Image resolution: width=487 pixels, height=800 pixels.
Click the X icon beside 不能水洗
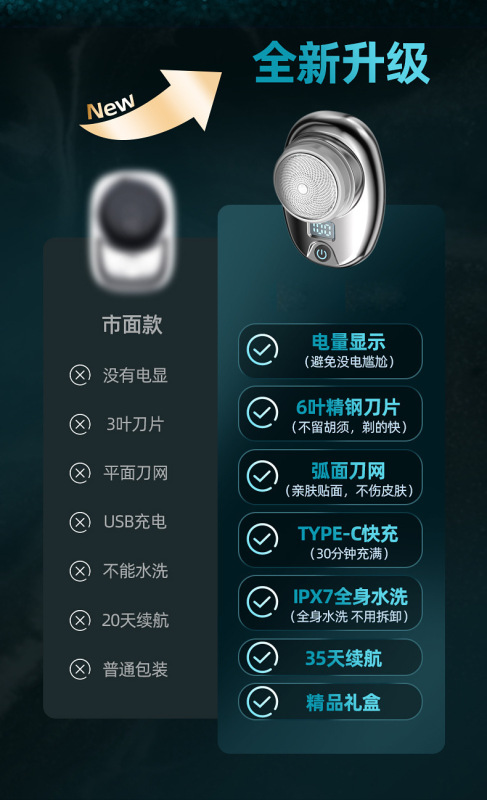click(80, 571)
